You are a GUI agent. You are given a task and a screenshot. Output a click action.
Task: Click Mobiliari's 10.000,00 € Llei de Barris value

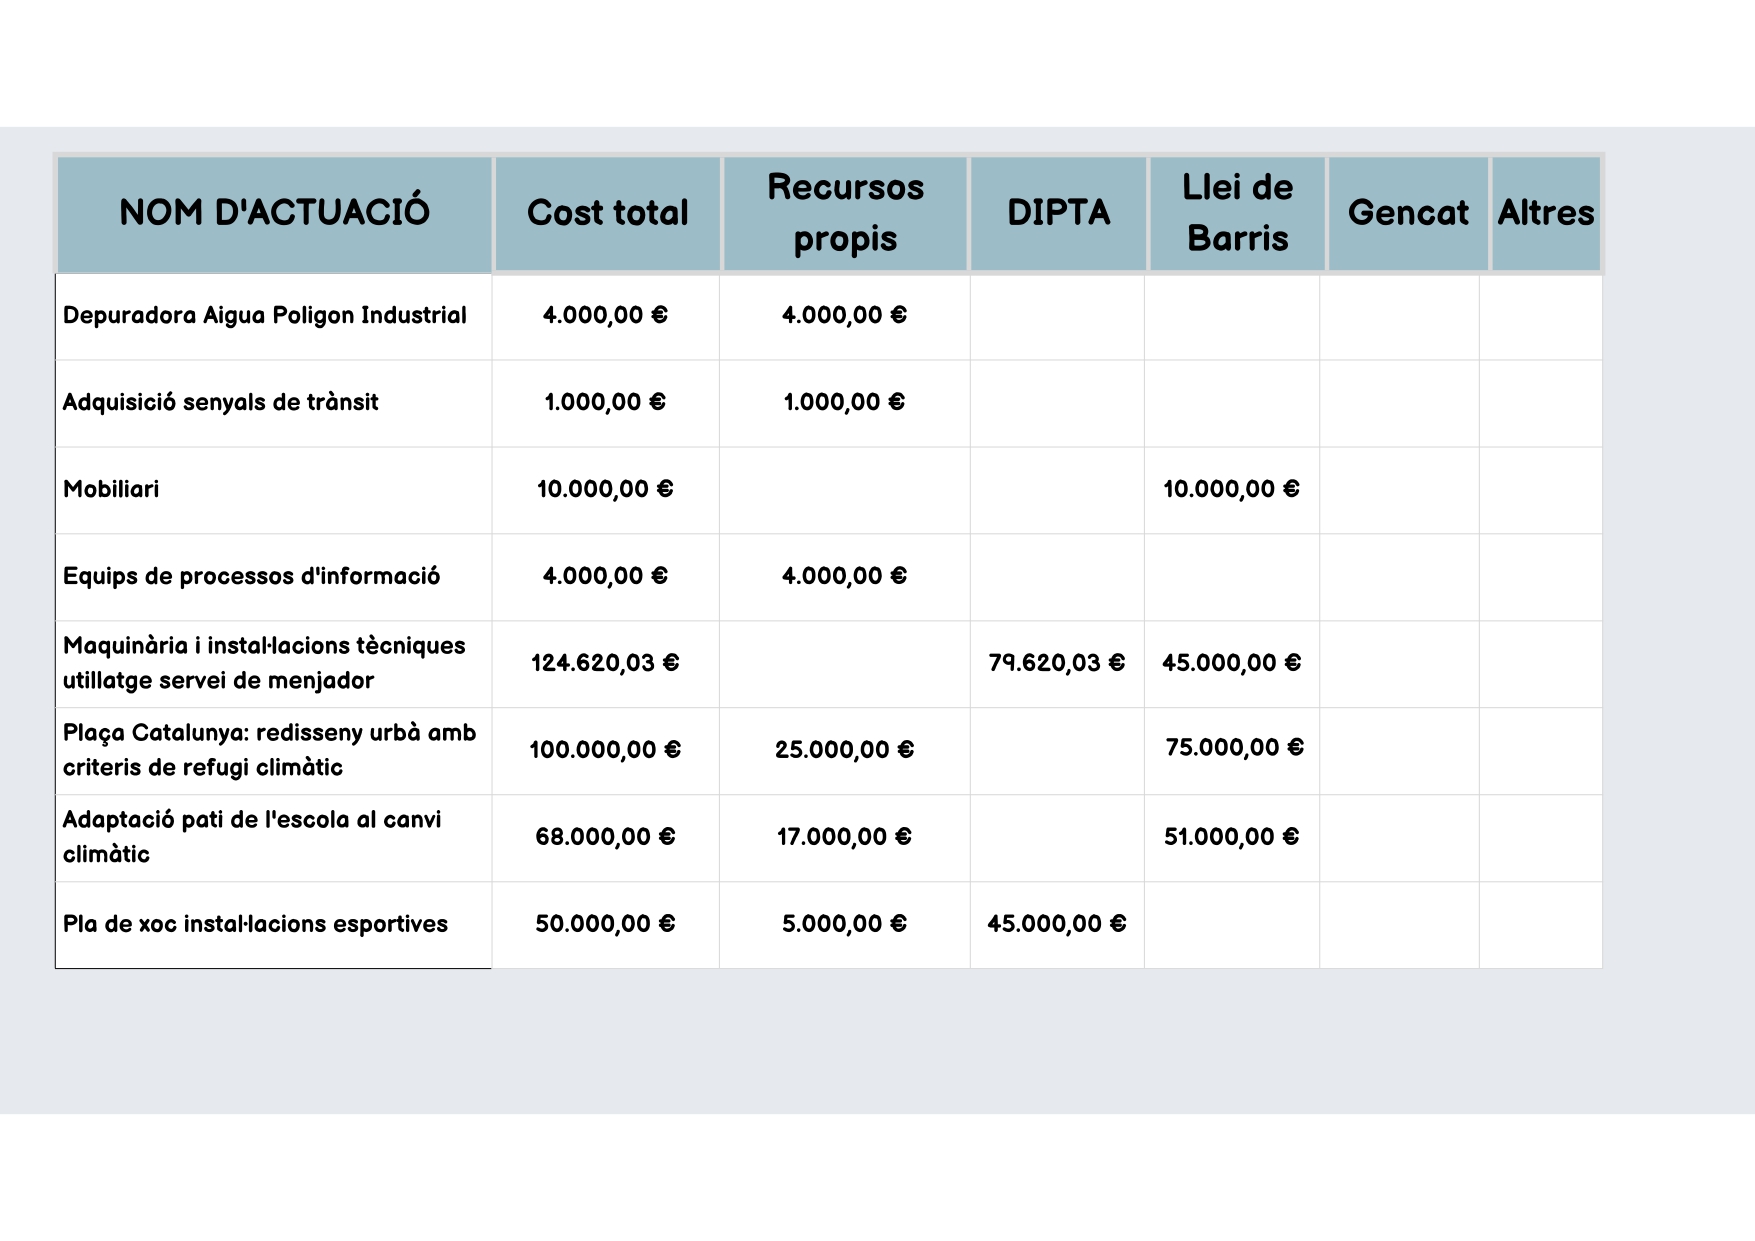pos(1231,490)
